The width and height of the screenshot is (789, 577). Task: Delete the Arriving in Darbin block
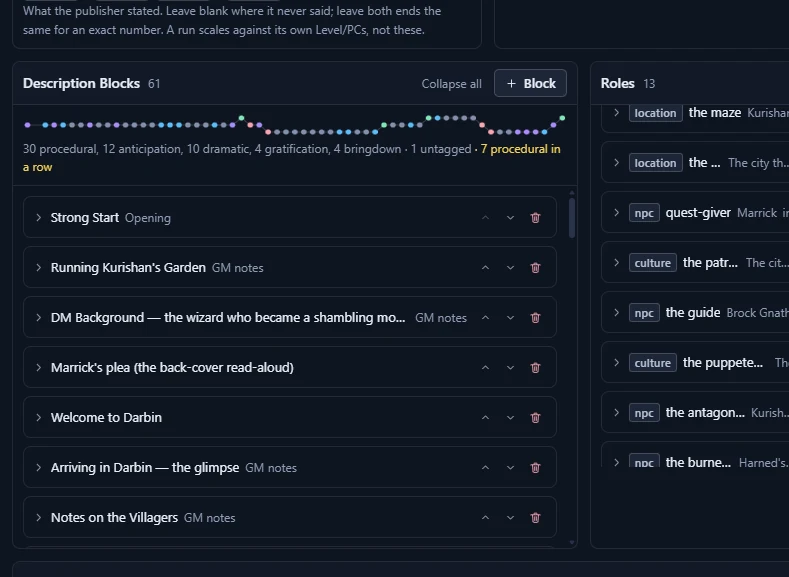(535, 468)
